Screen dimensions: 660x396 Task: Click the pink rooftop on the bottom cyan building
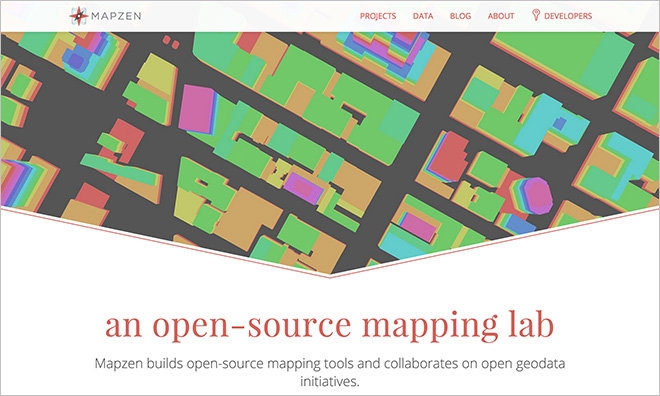pos(418,227)
